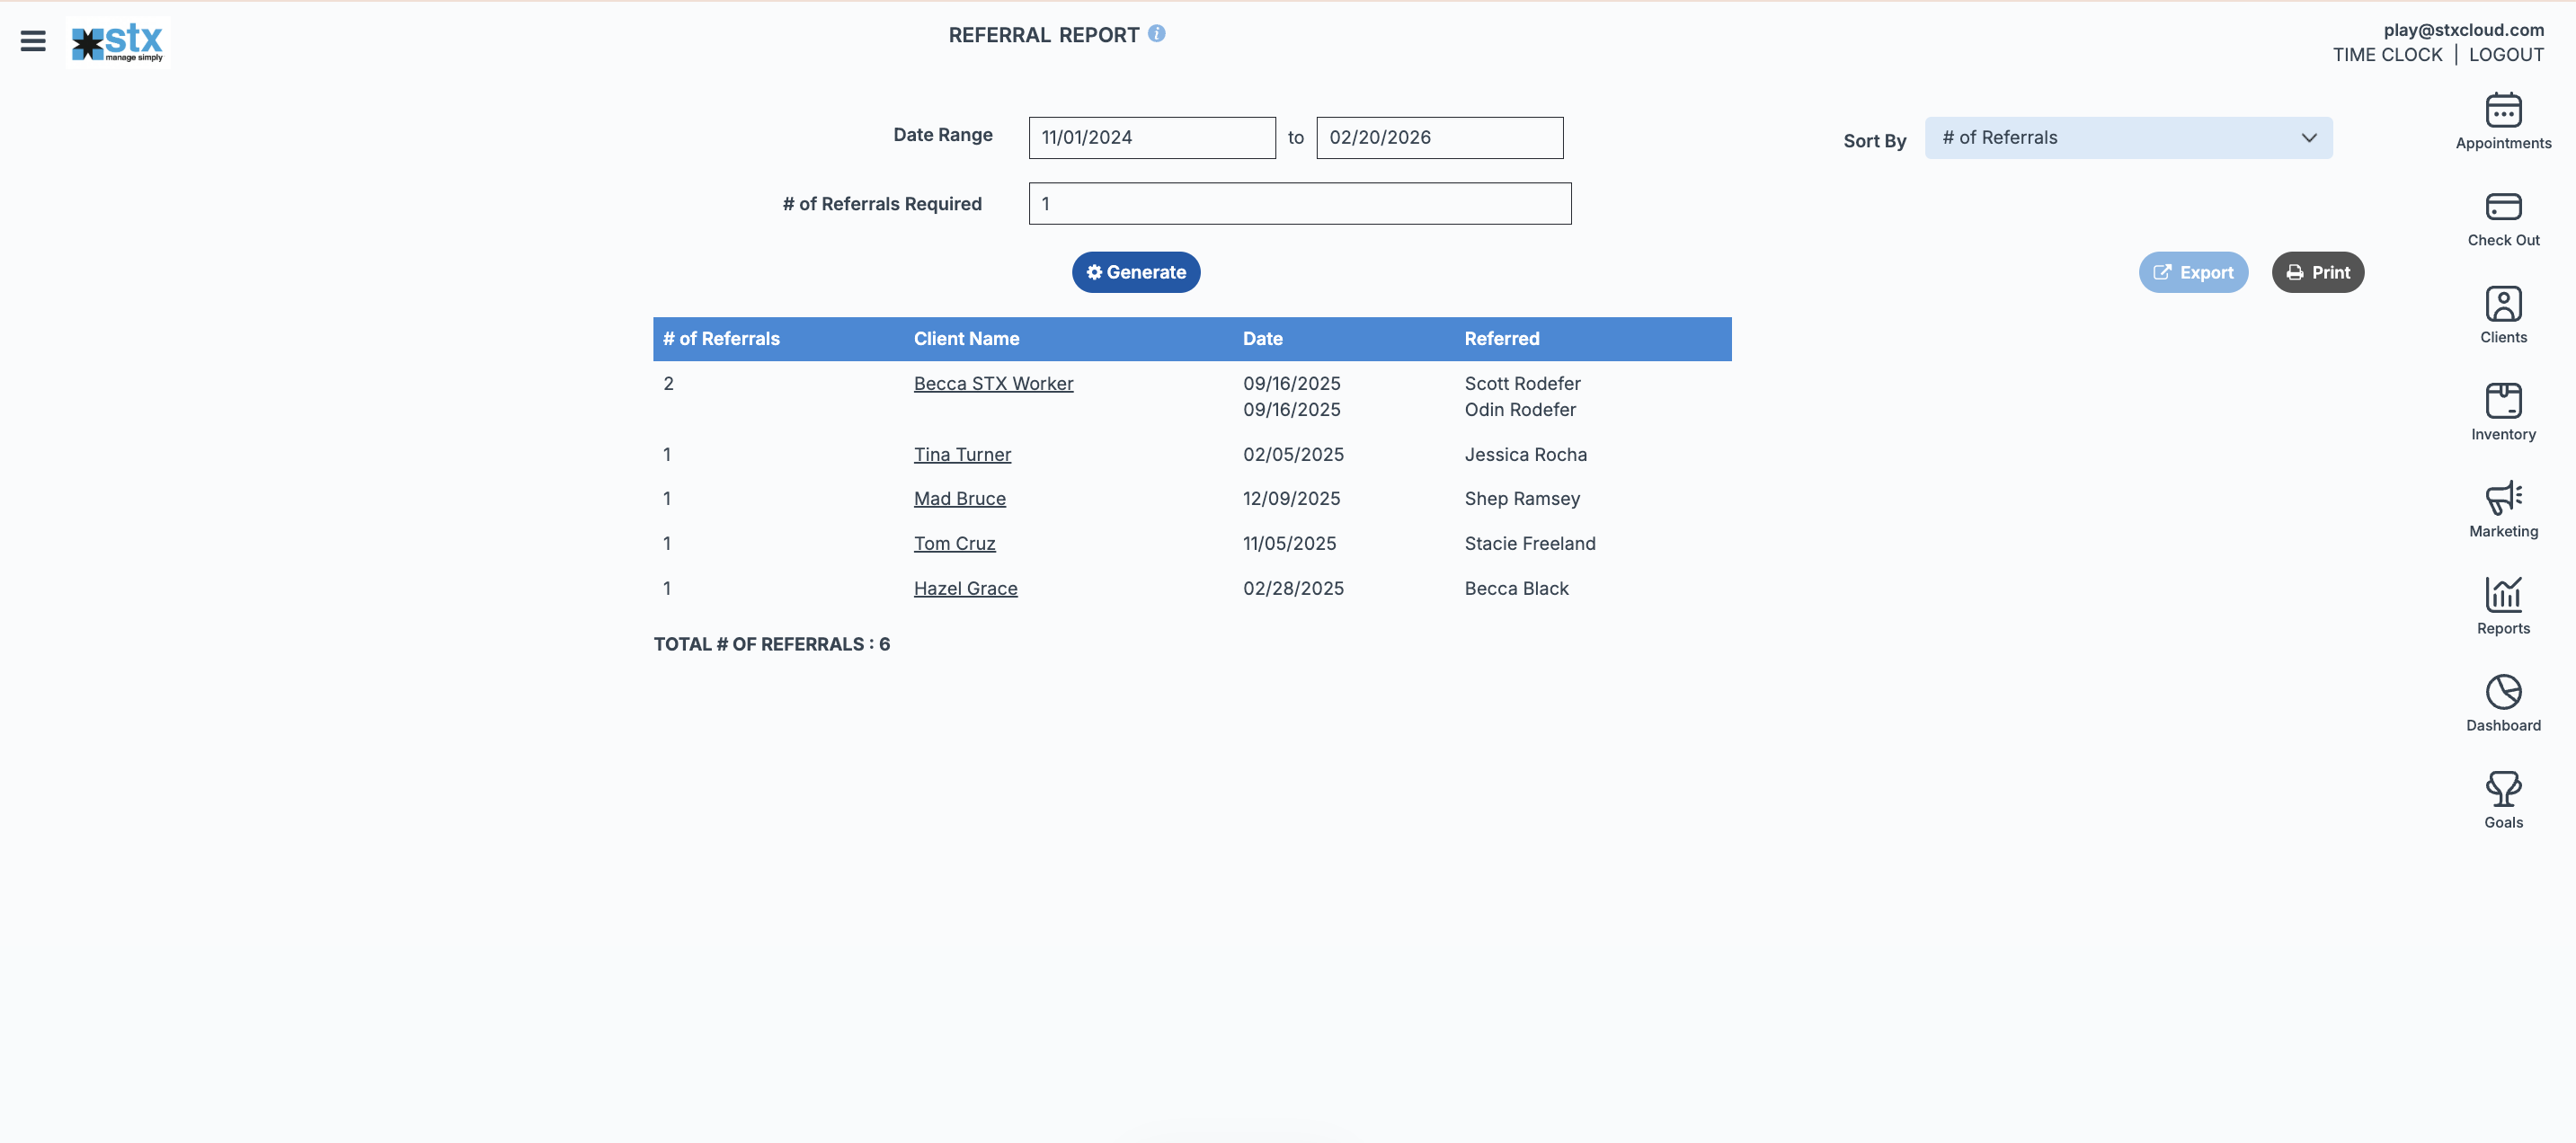
Task: Click the Referral Report info icon
Action: pos(1156,34)
